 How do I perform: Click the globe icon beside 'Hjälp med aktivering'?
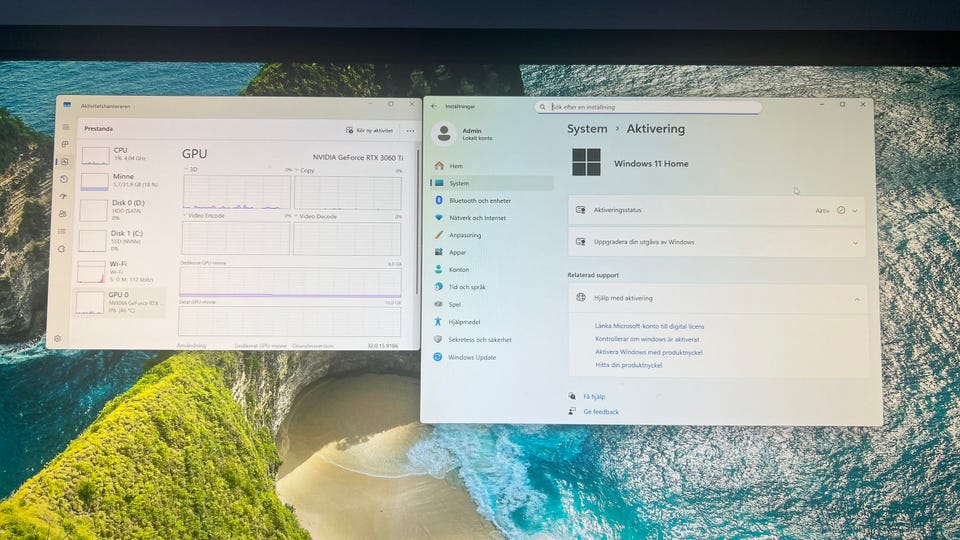coord(580,298)
